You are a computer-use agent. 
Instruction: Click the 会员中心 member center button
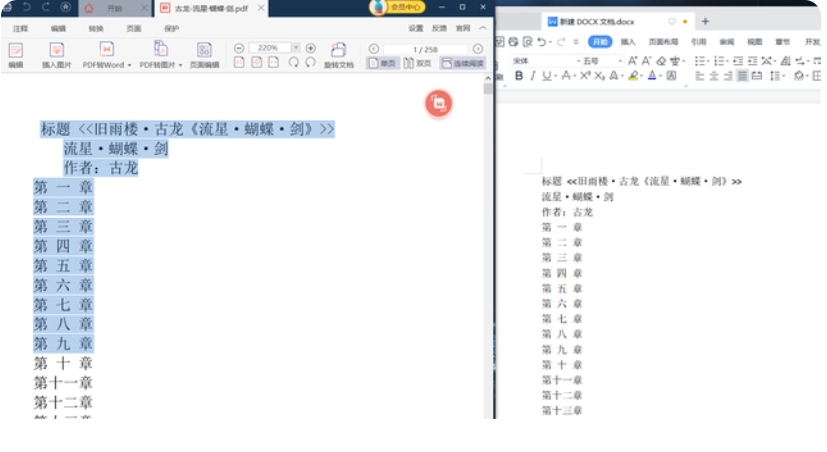(x=406, y=8)
